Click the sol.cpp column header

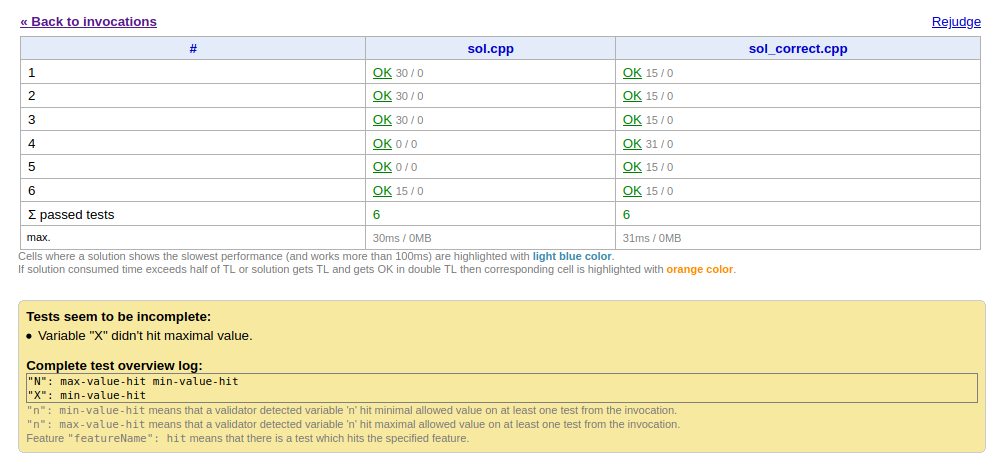490,49
